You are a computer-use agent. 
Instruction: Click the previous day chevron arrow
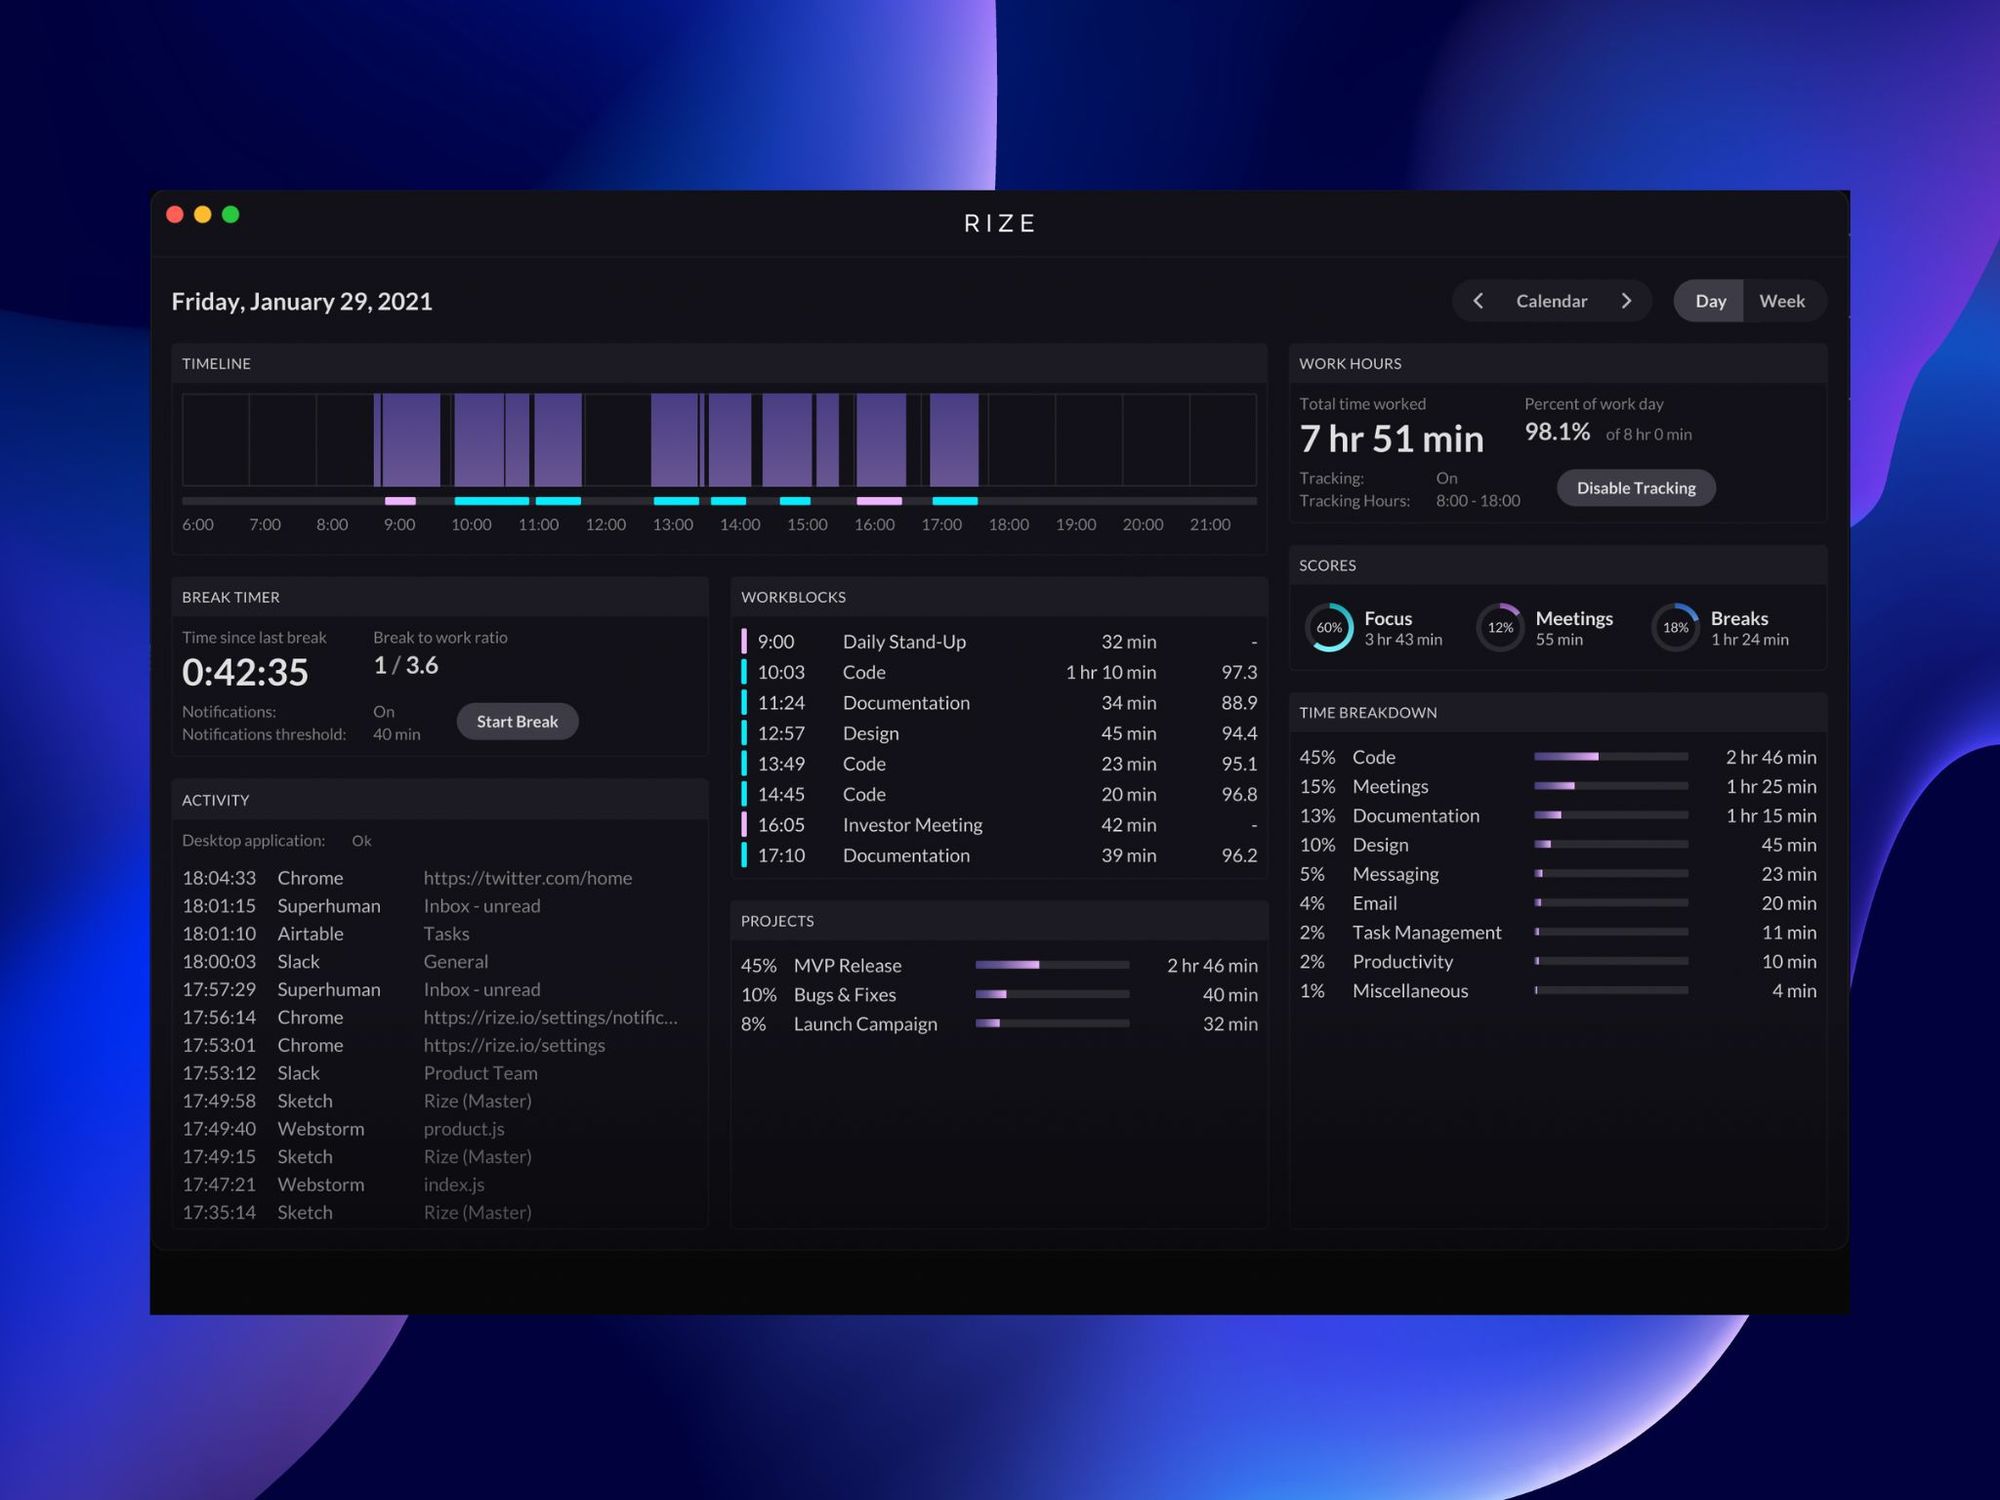pyautogui.click(x=1478, y=301)
